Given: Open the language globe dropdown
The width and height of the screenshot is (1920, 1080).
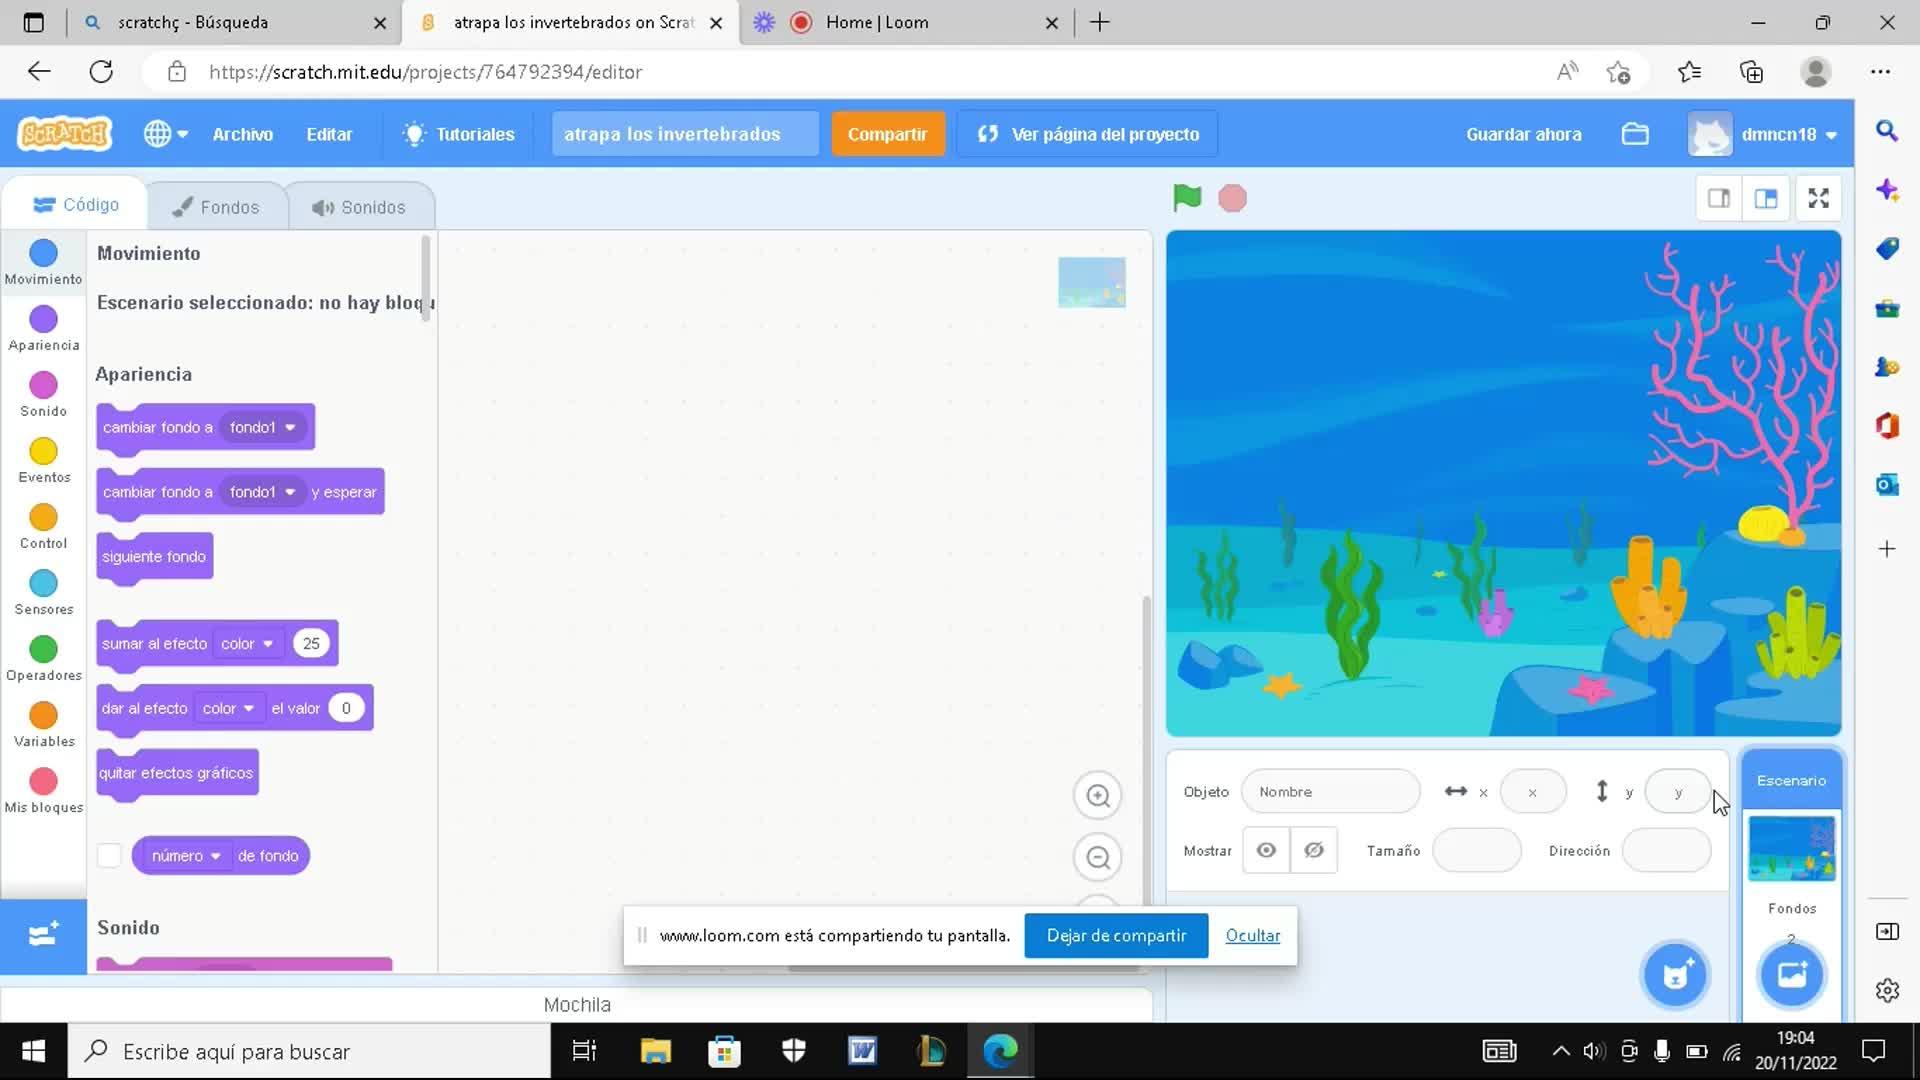Looking at the screenshot, I should point(165,134).
